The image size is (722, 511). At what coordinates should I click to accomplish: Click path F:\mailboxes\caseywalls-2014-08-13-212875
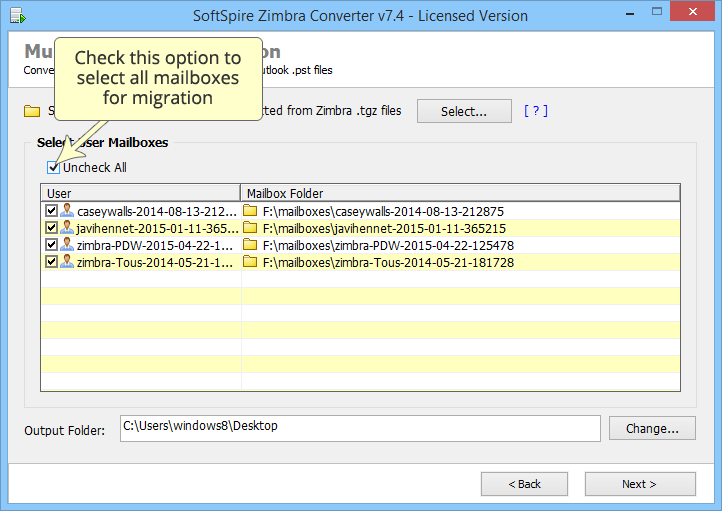click(x=383, y=211)
